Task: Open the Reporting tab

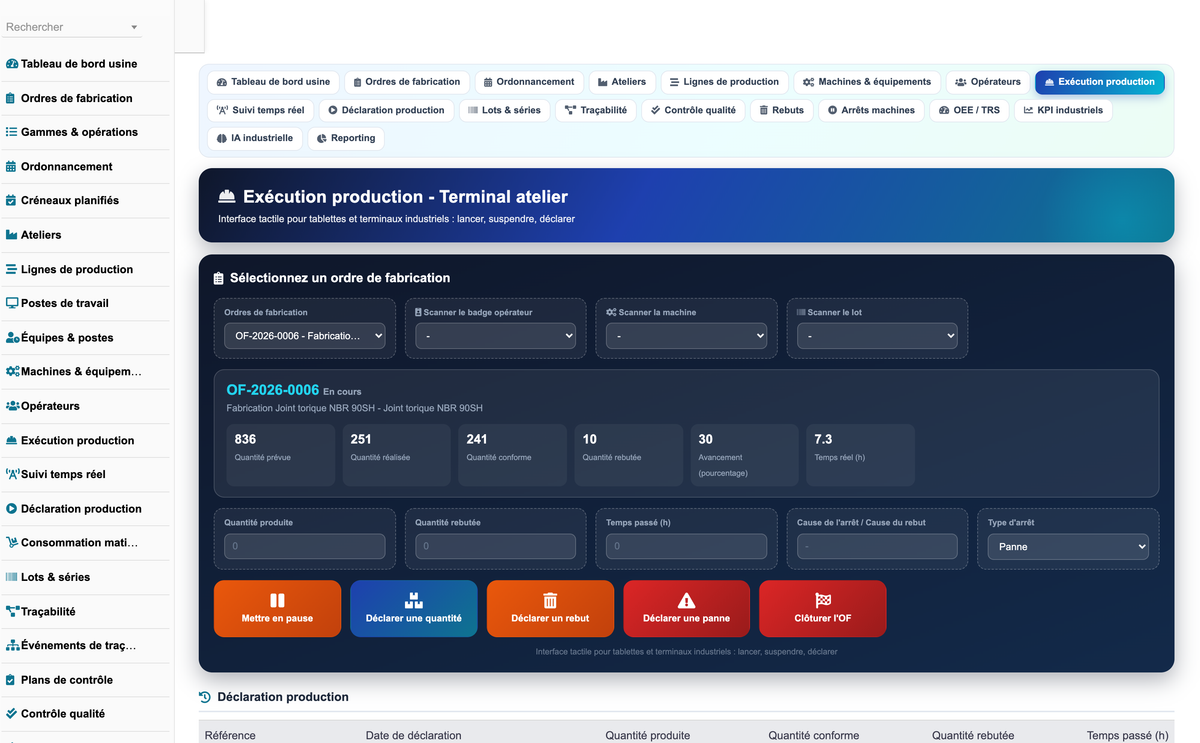Action: coord(346,138)
